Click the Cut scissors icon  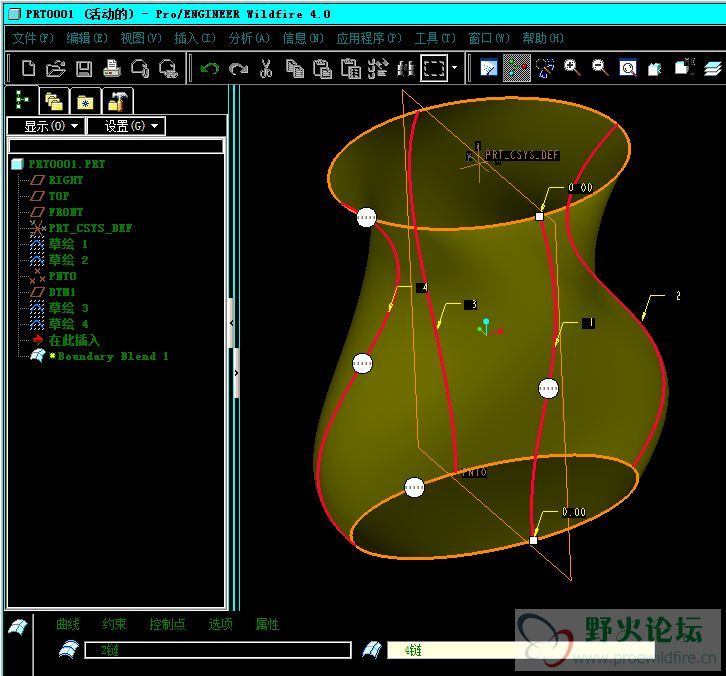point(266,69)
